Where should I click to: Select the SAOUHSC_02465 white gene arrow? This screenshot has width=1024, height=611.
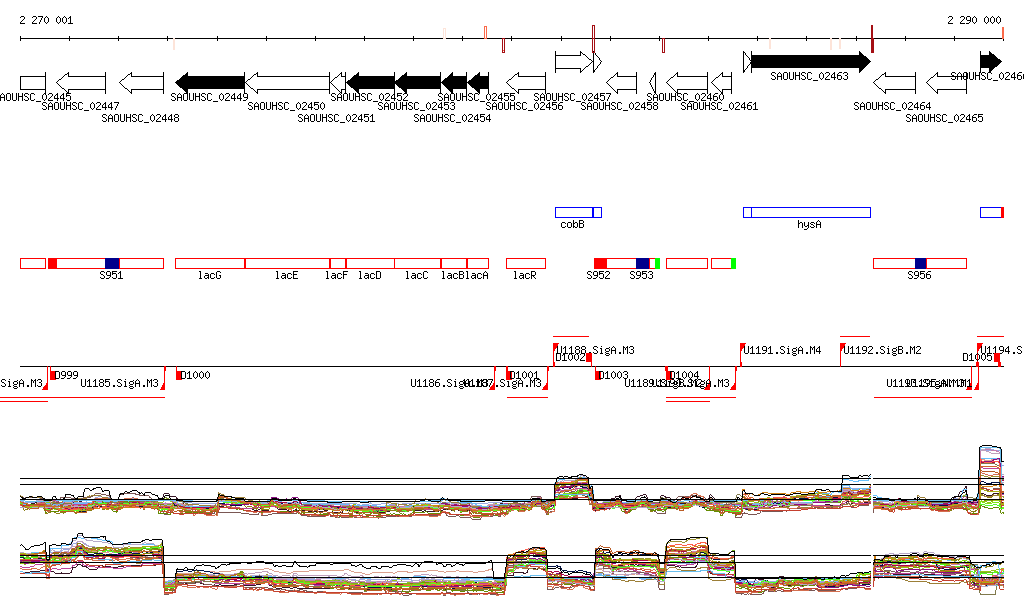[x=946, y=82]
